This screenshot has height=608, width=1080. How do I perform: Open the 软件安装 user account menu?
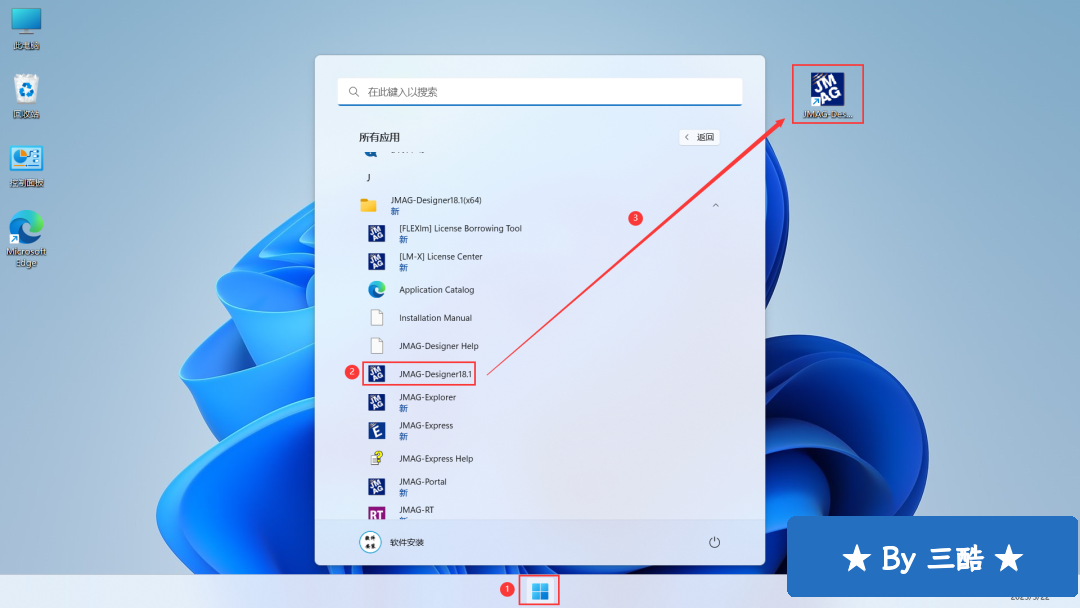(x=391, y=543)
